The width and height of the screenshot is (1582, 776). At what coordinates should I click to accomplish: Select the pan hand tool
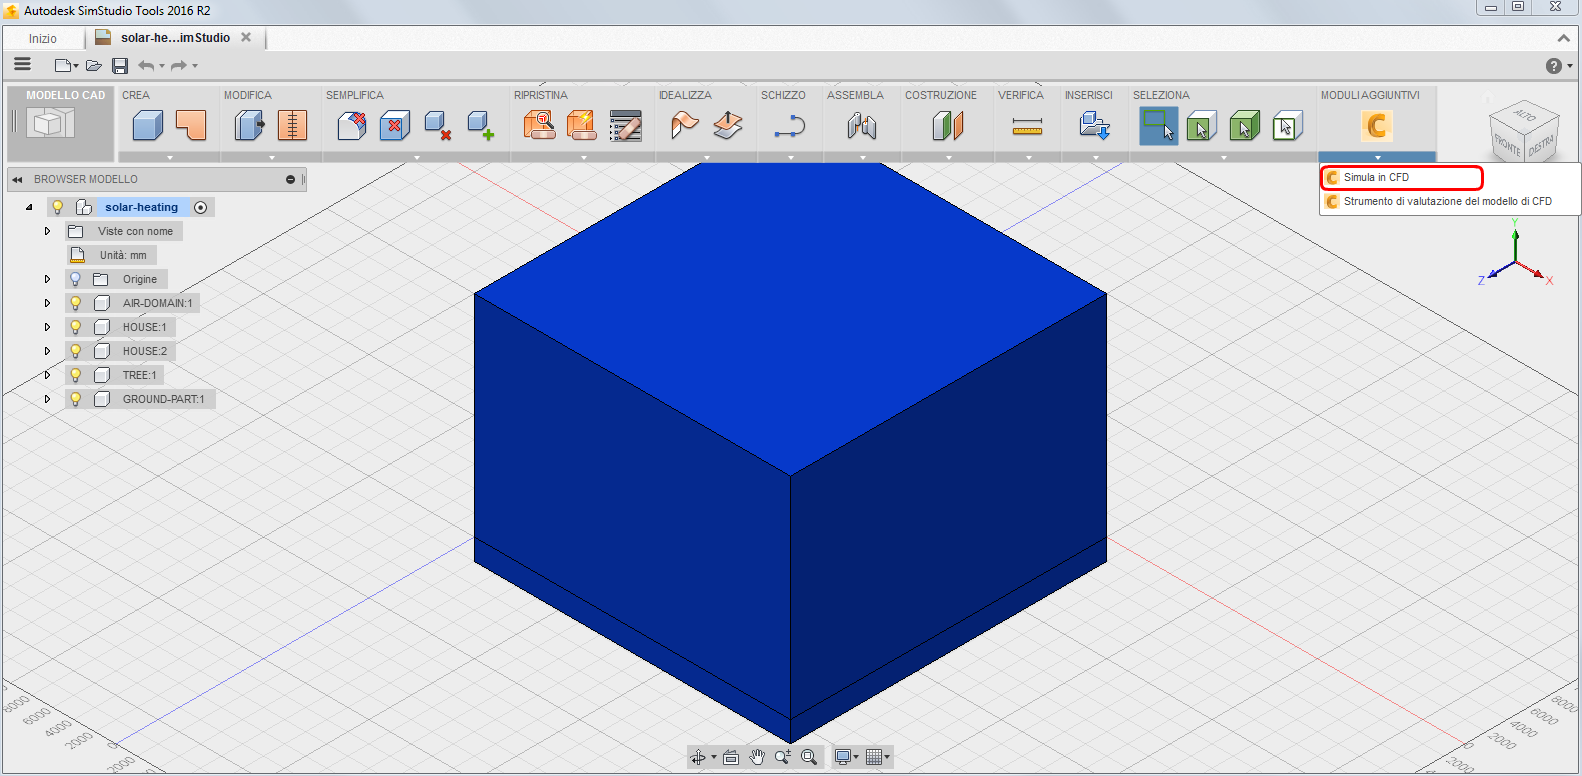pyautogui.click(x=757, y=757)
